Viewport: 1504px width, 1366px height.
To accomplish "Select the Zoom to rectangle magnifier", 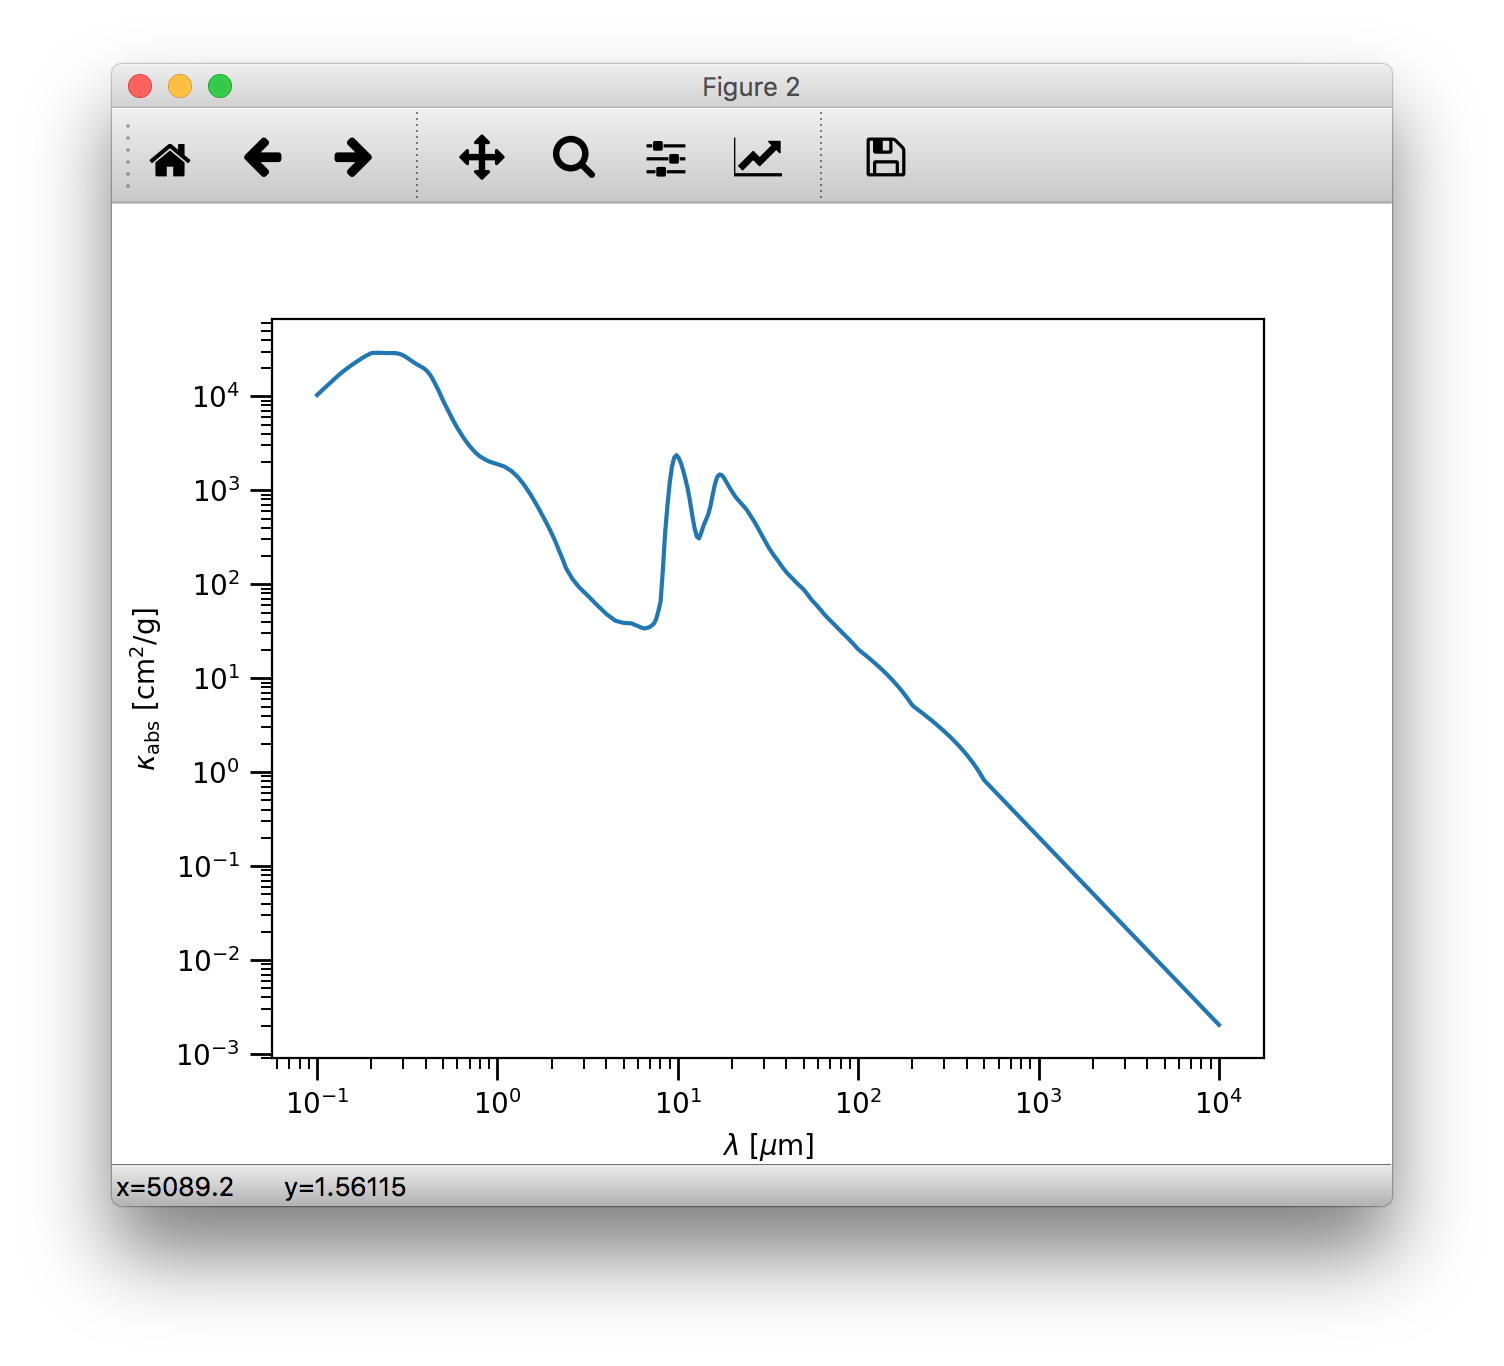I will coord(574,158).
